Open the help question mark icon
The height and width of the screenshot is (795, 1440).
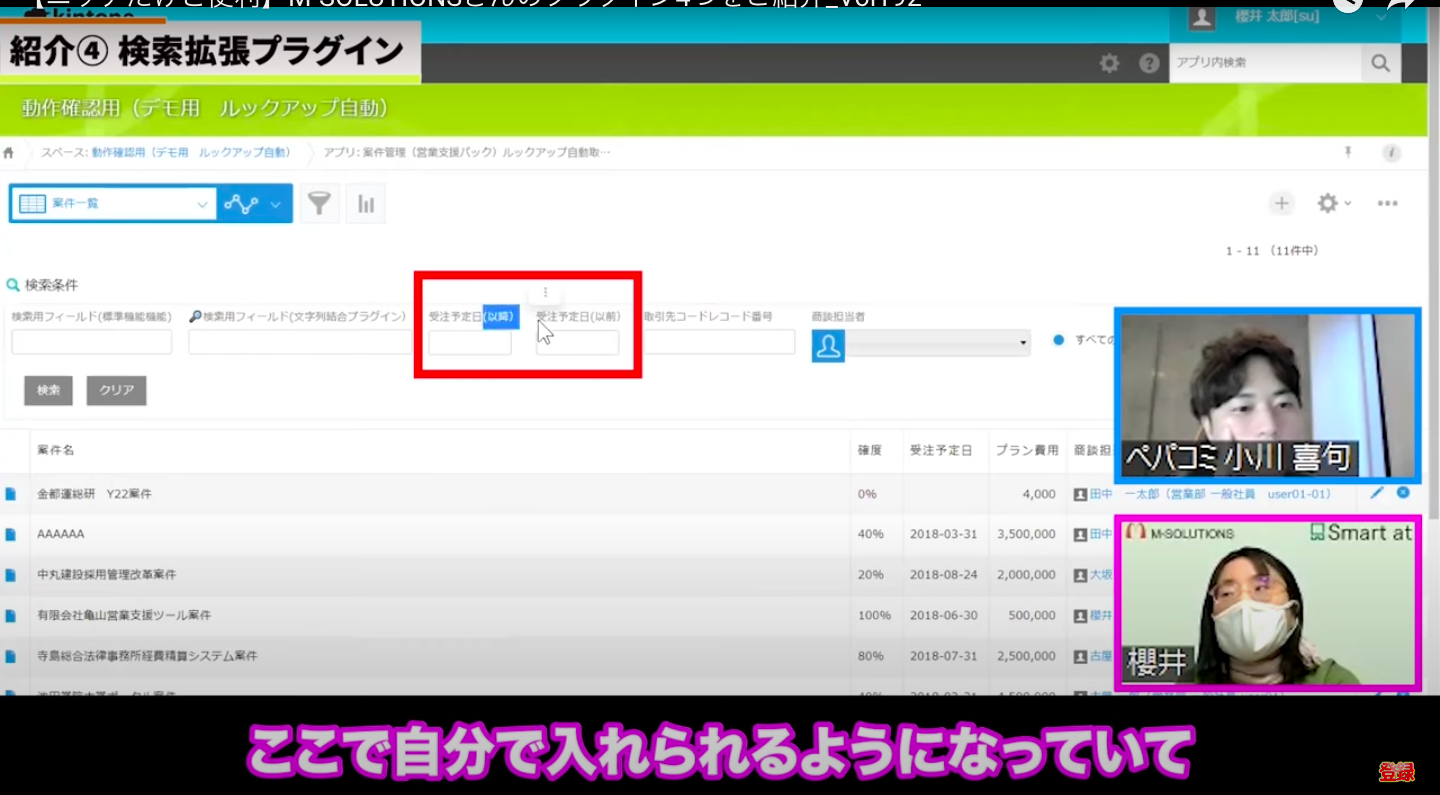coord(1149,63)
